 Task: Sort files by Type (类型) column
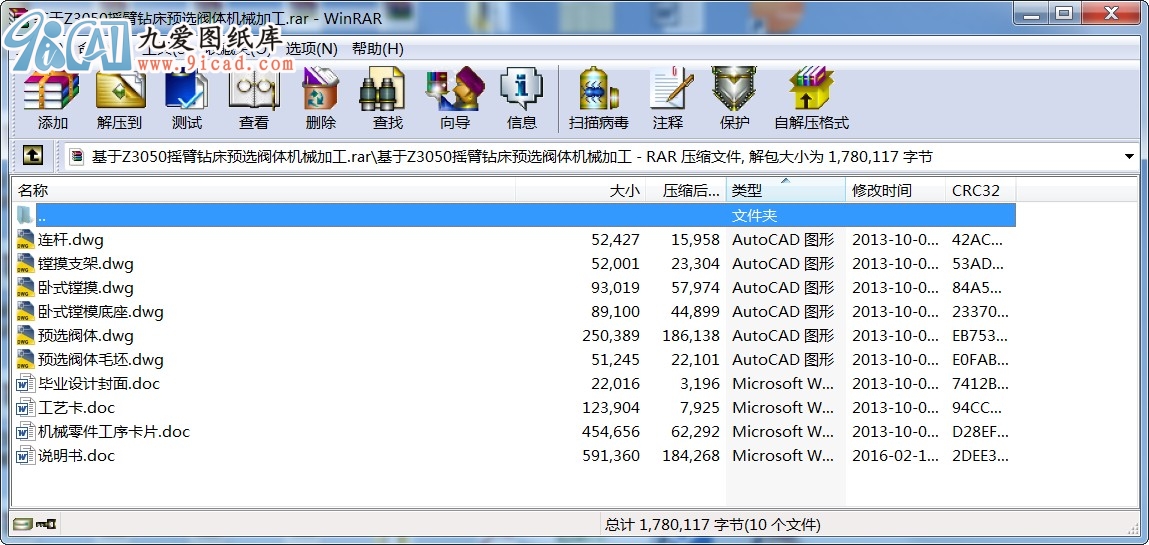coord(785,191)
